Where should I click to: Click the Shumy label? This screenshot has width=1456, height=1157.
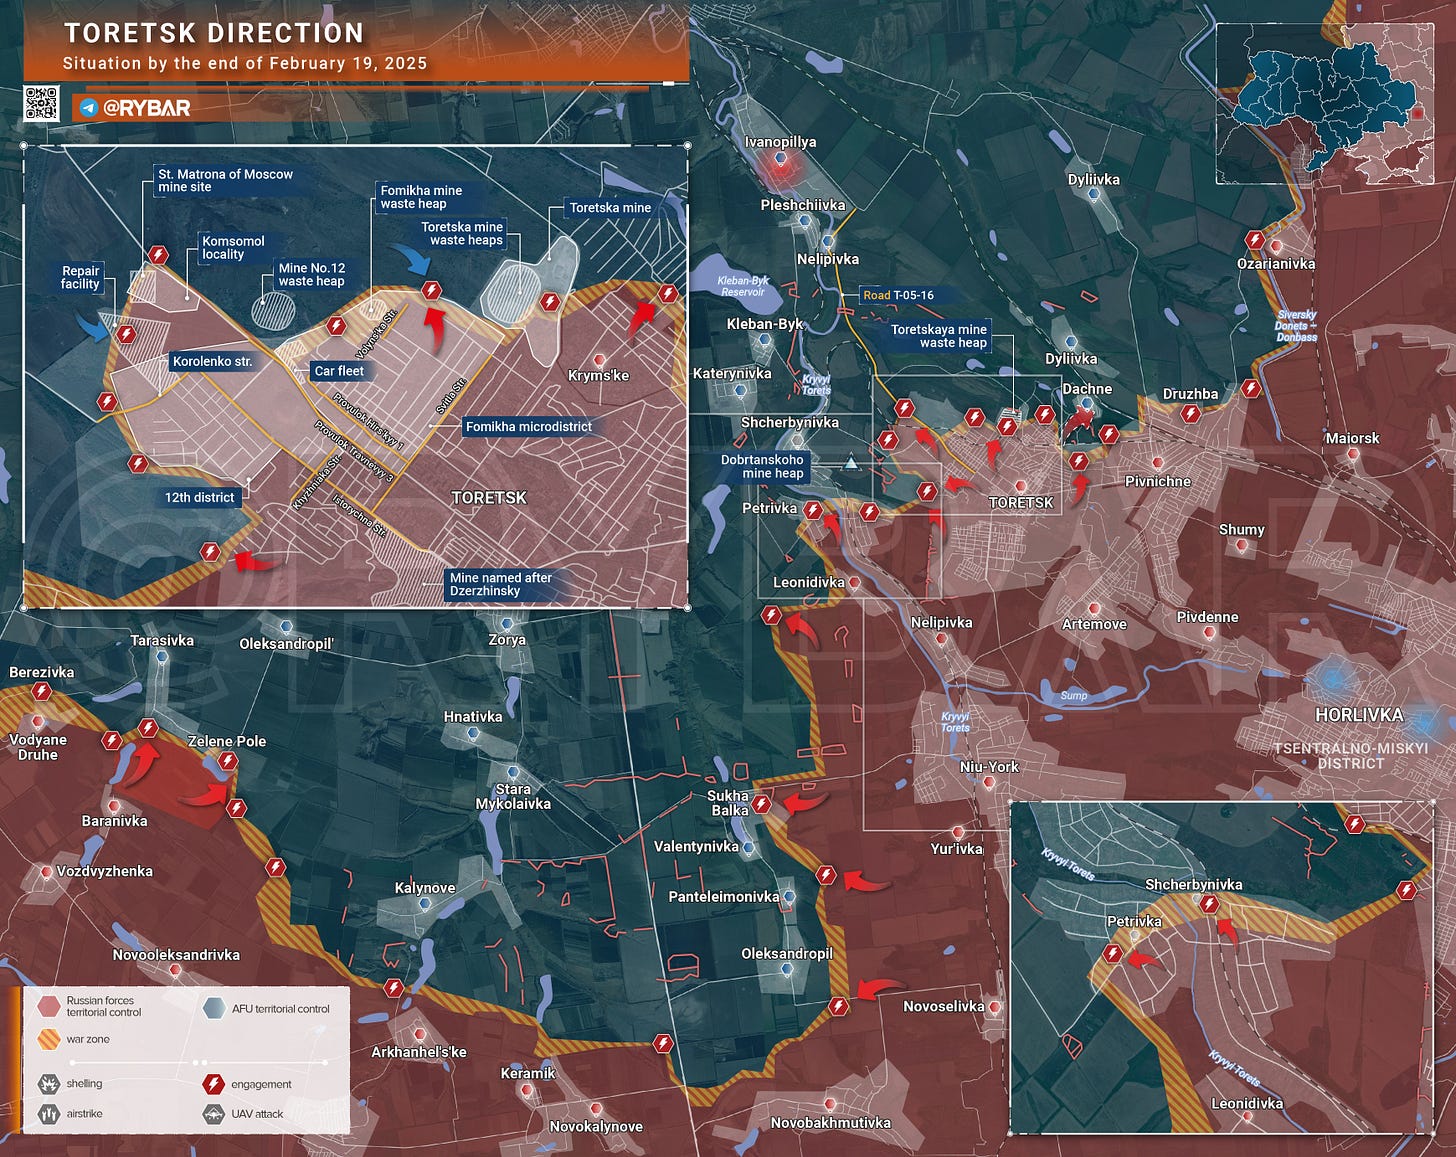pos(1242,529)
